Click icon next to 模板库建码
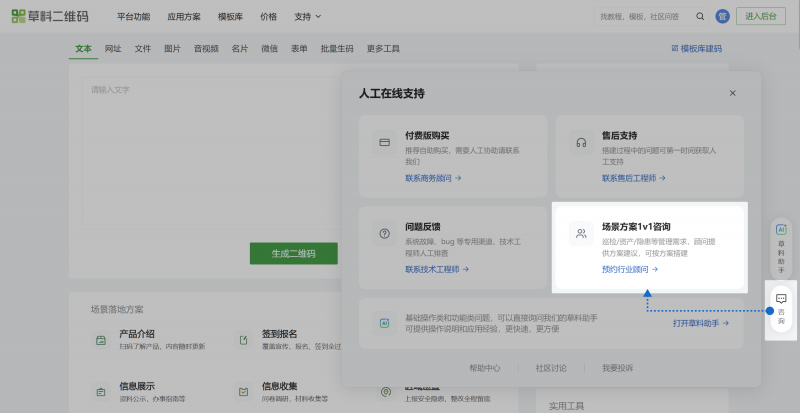 [x=674, y=48]
